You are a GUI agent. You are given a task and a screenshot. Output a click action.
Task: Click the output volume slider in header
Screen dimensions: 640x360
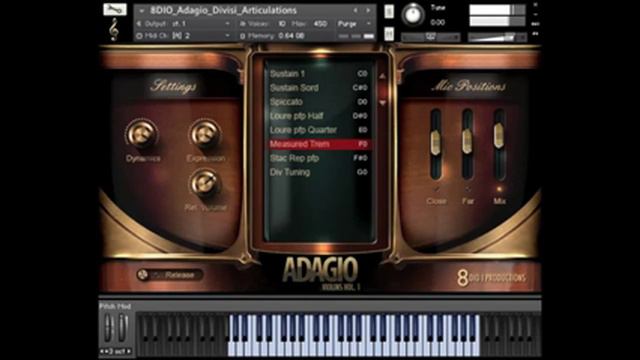pyautogui.click(x=497, y=38)
